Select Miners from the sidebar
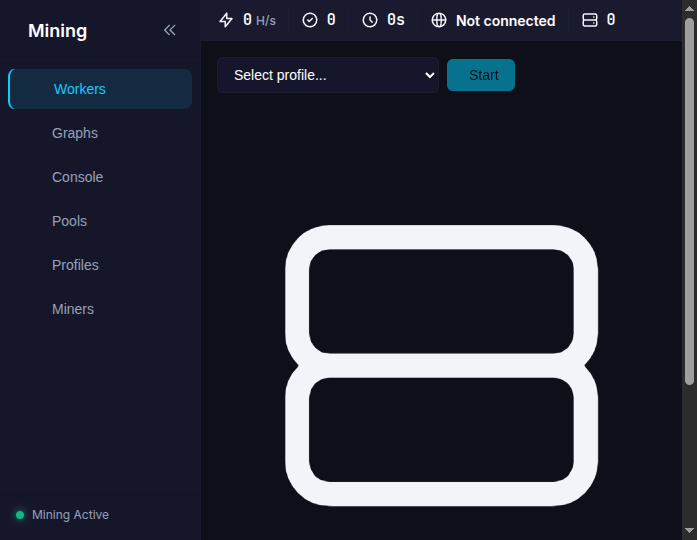Viewport: 697px width, 540px height. (x=73, y=309)
